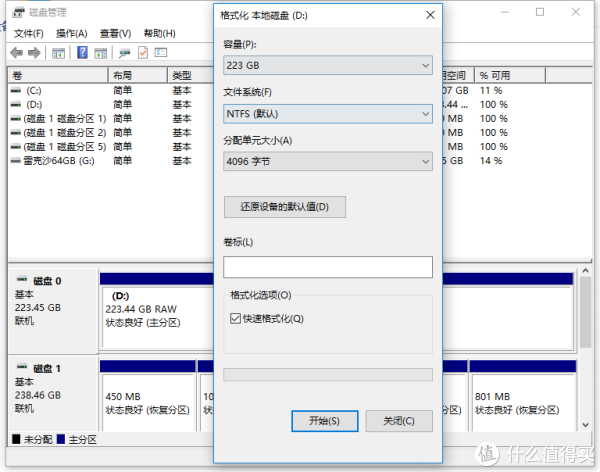Open the 容量 223 GB dropdown

point(328,65)
